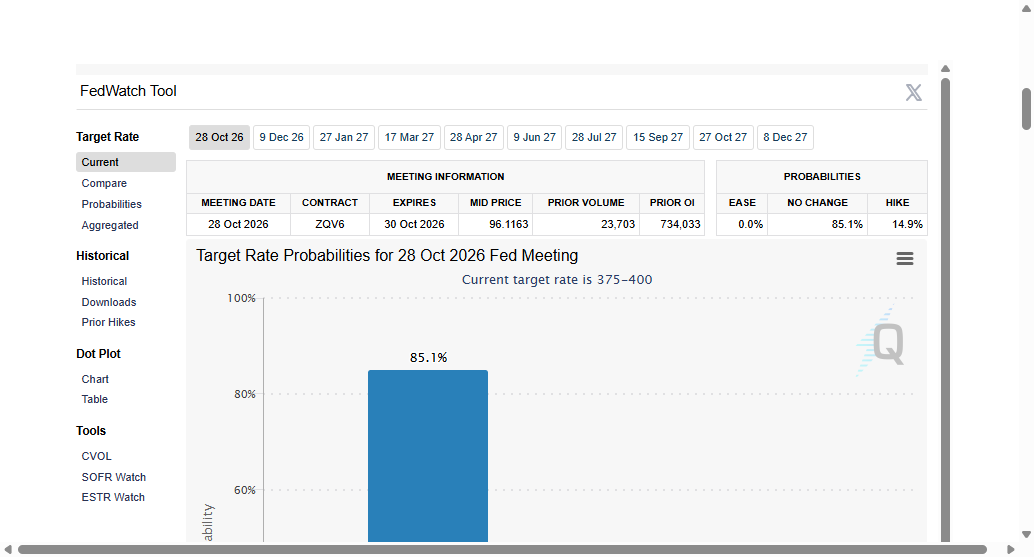Open the Compare view
Screen dimensions: 1034x557
[x=104, y=183]
